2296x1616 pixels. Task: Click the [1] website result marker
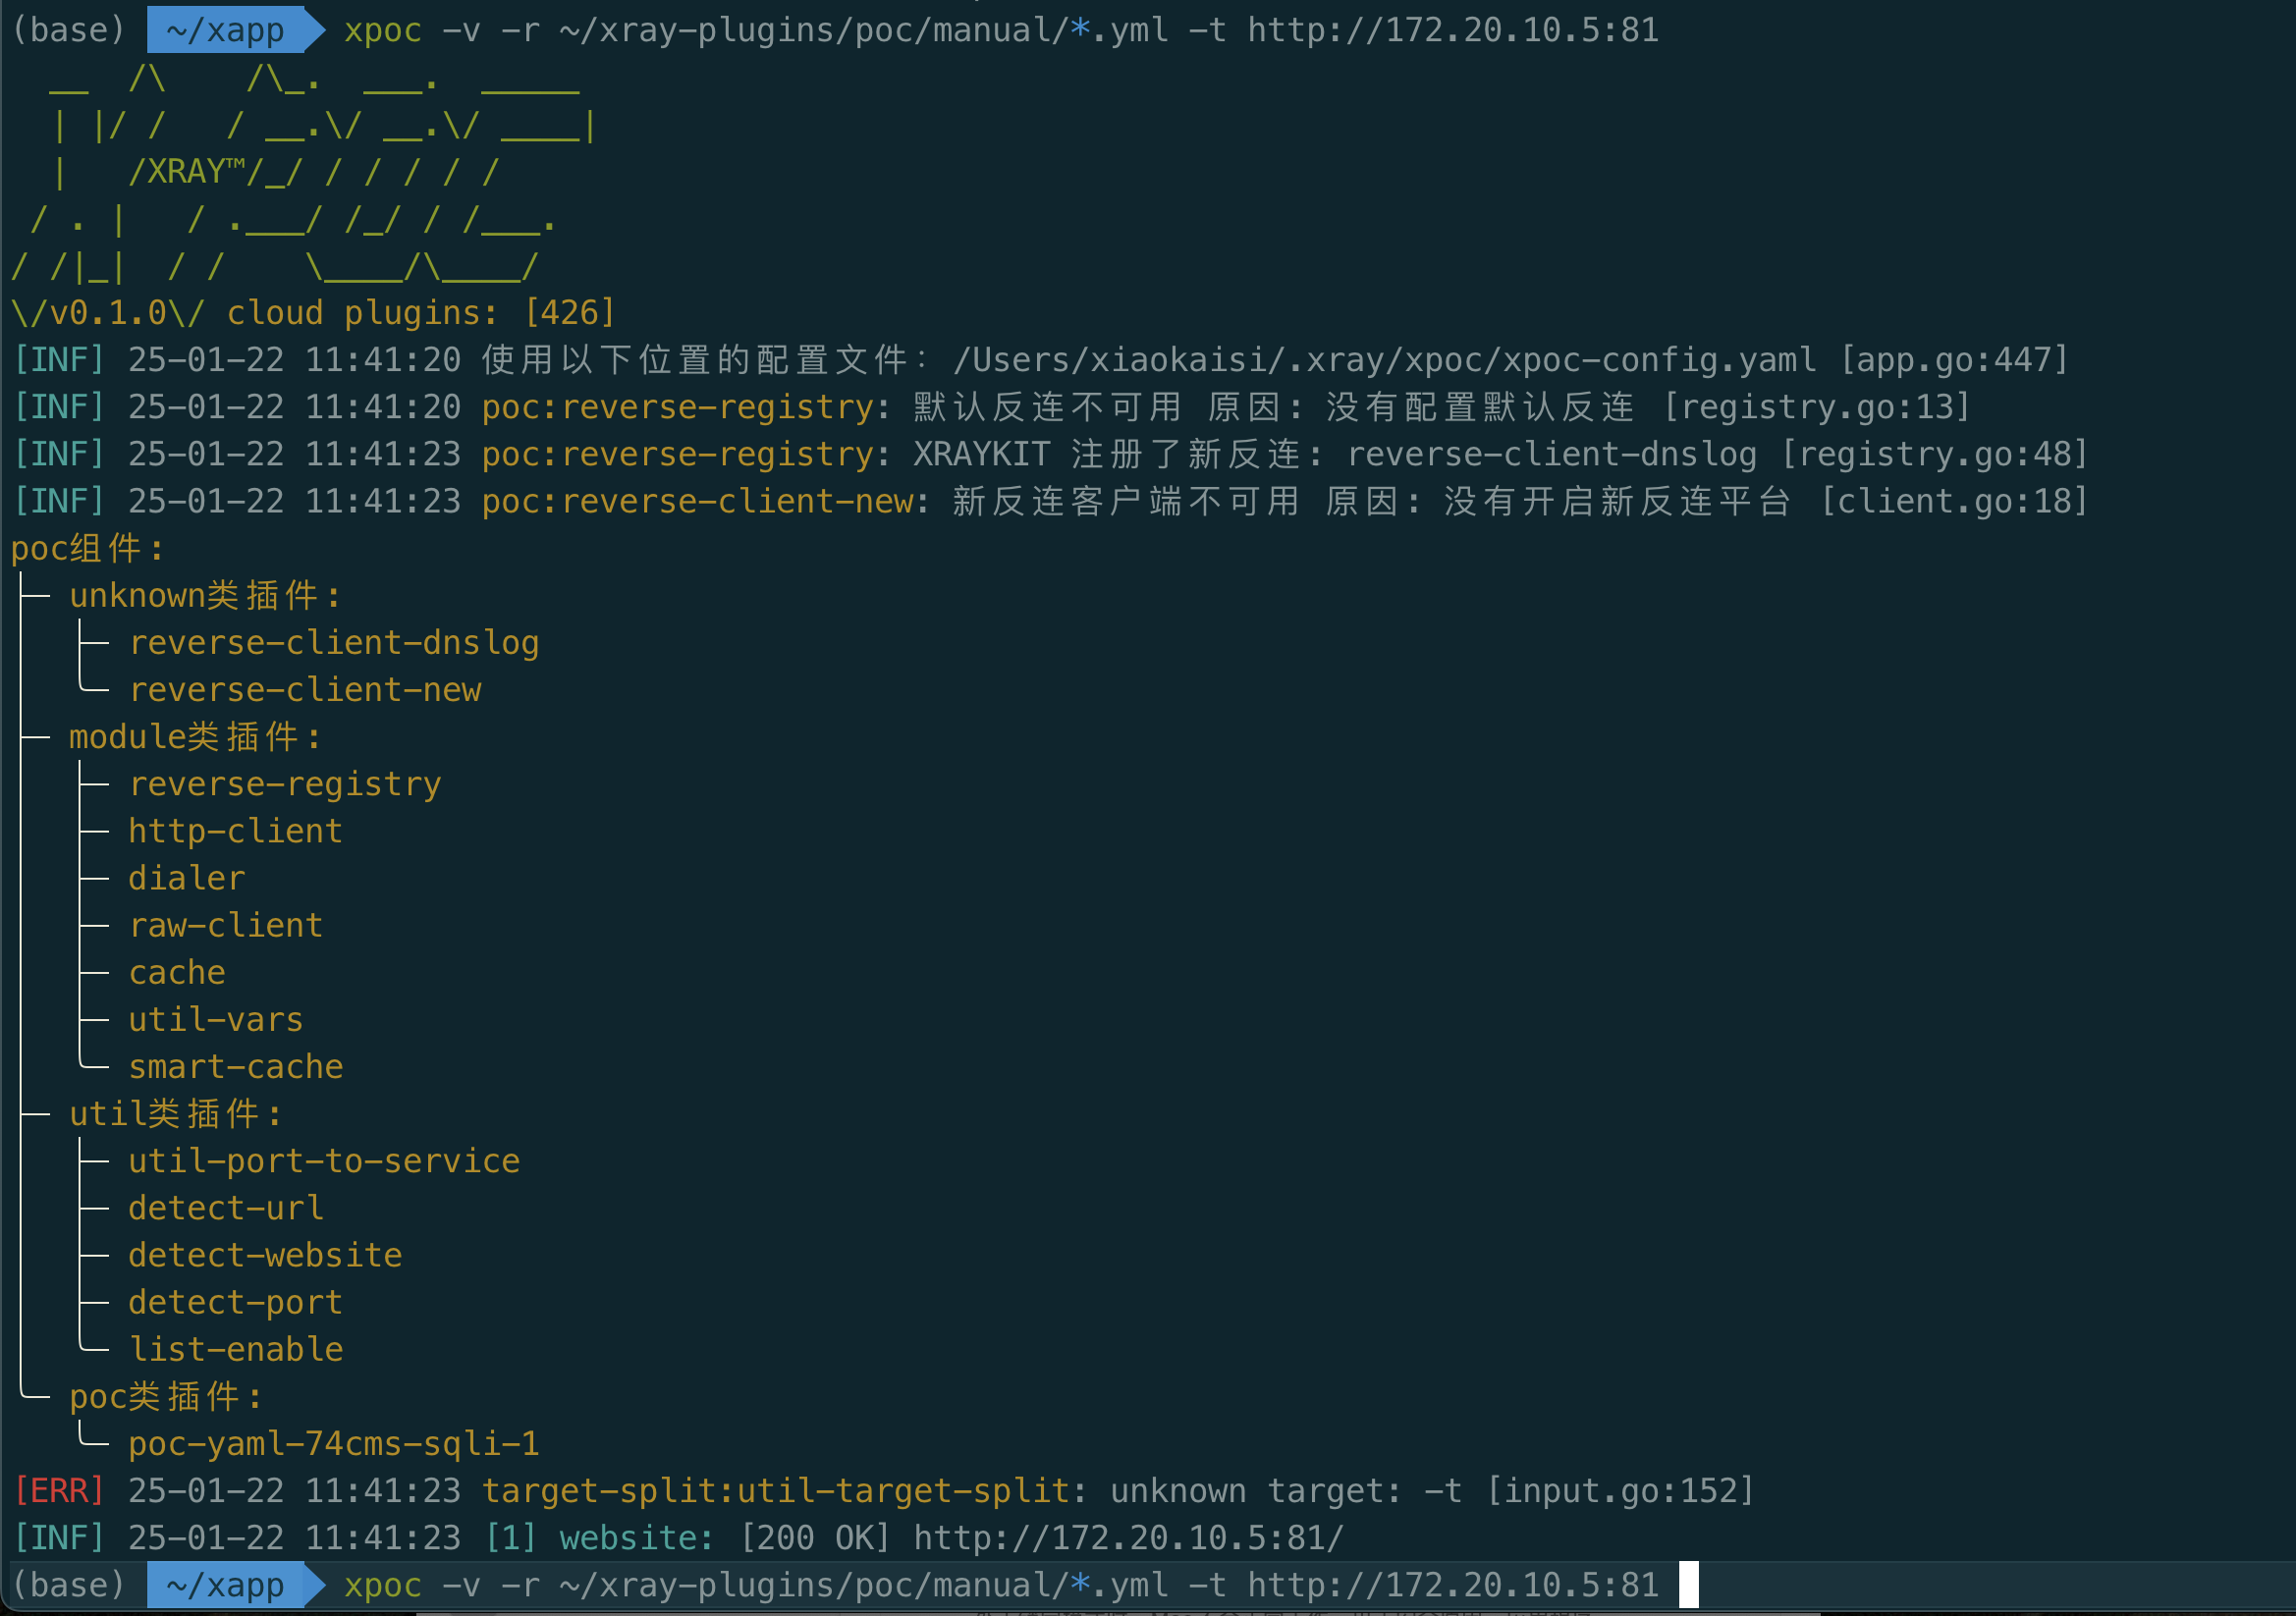point(511,1537)
